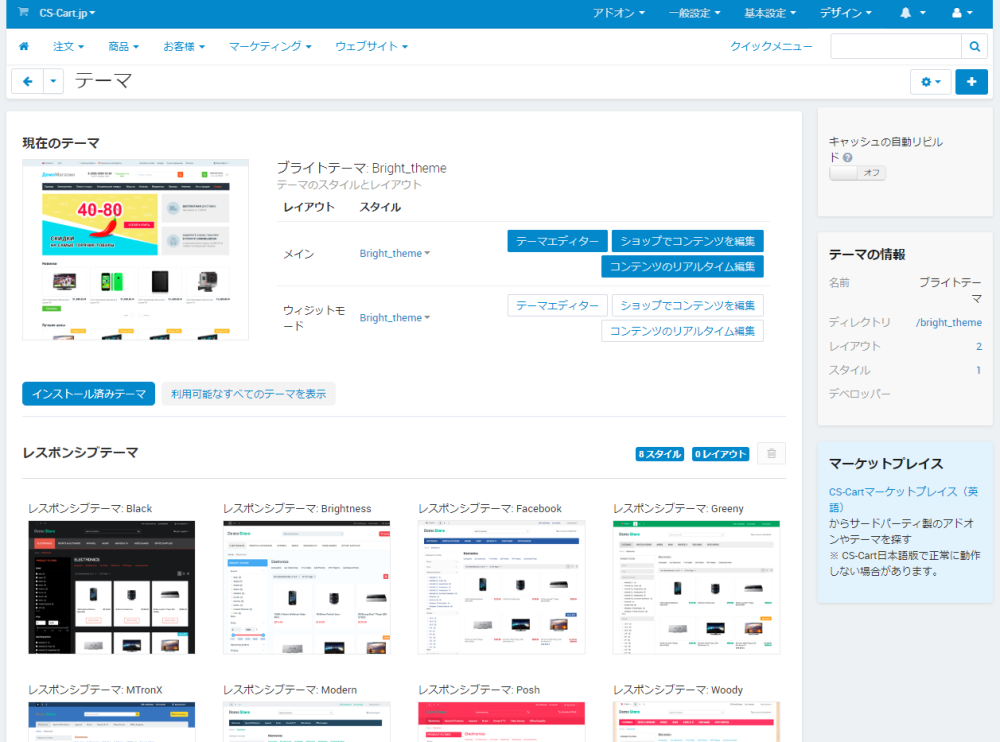The height and width of the screenshot is (742, 1000).
Task: Click the style count 1 link
Action: coord(978,370)
